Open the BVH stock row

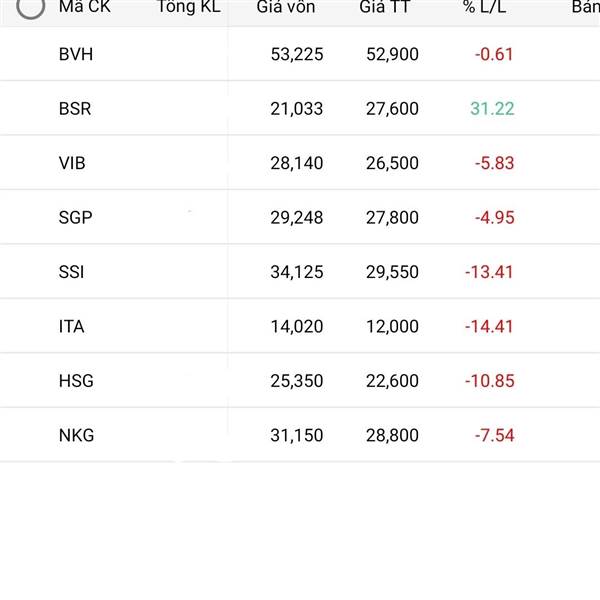click(x=300, y=54)
